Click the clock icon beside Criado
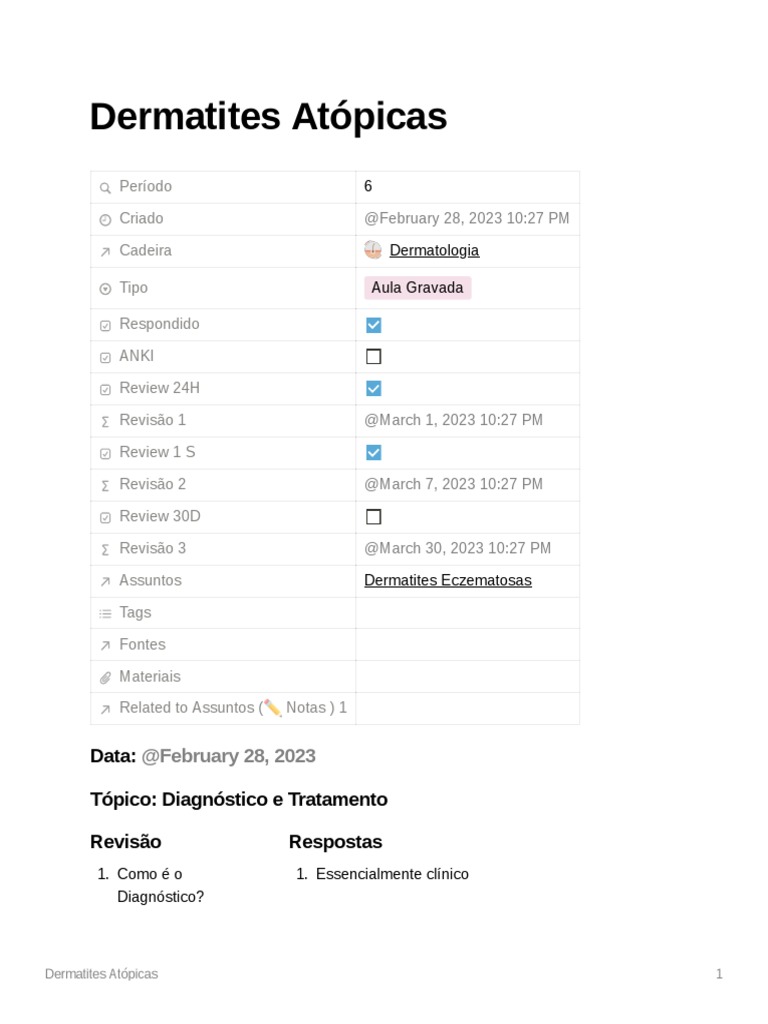This screenshot has height=1024, width=768. tap(105, 219)
